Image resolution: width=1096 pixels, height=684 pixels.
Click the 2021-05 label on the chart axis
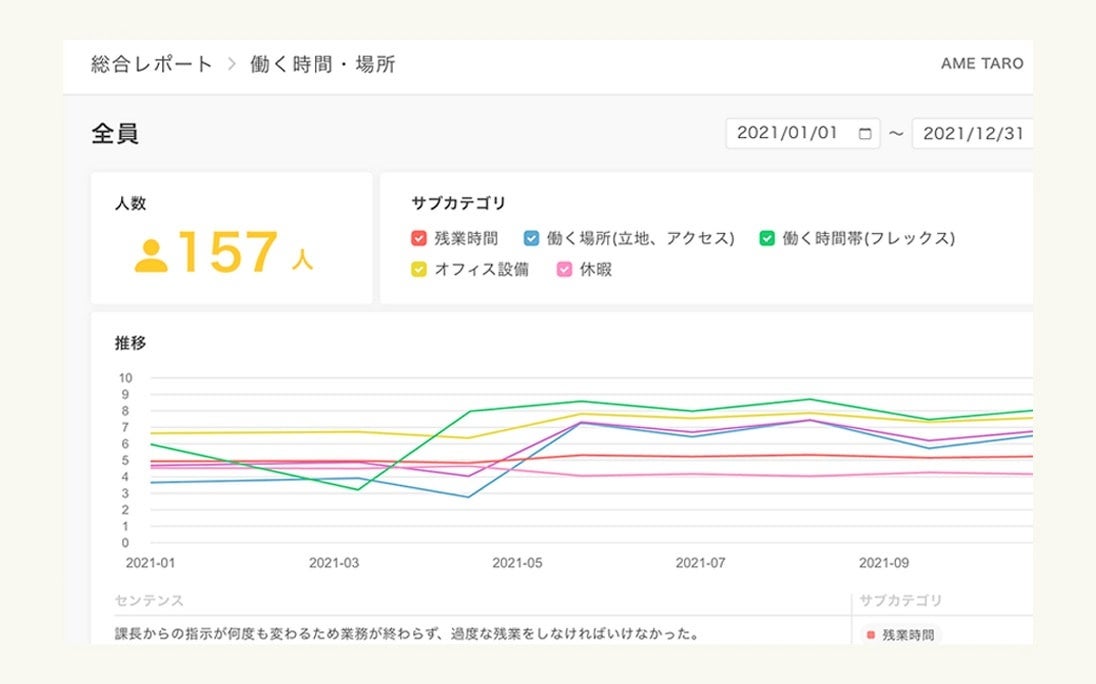click(x=516, y=563)
